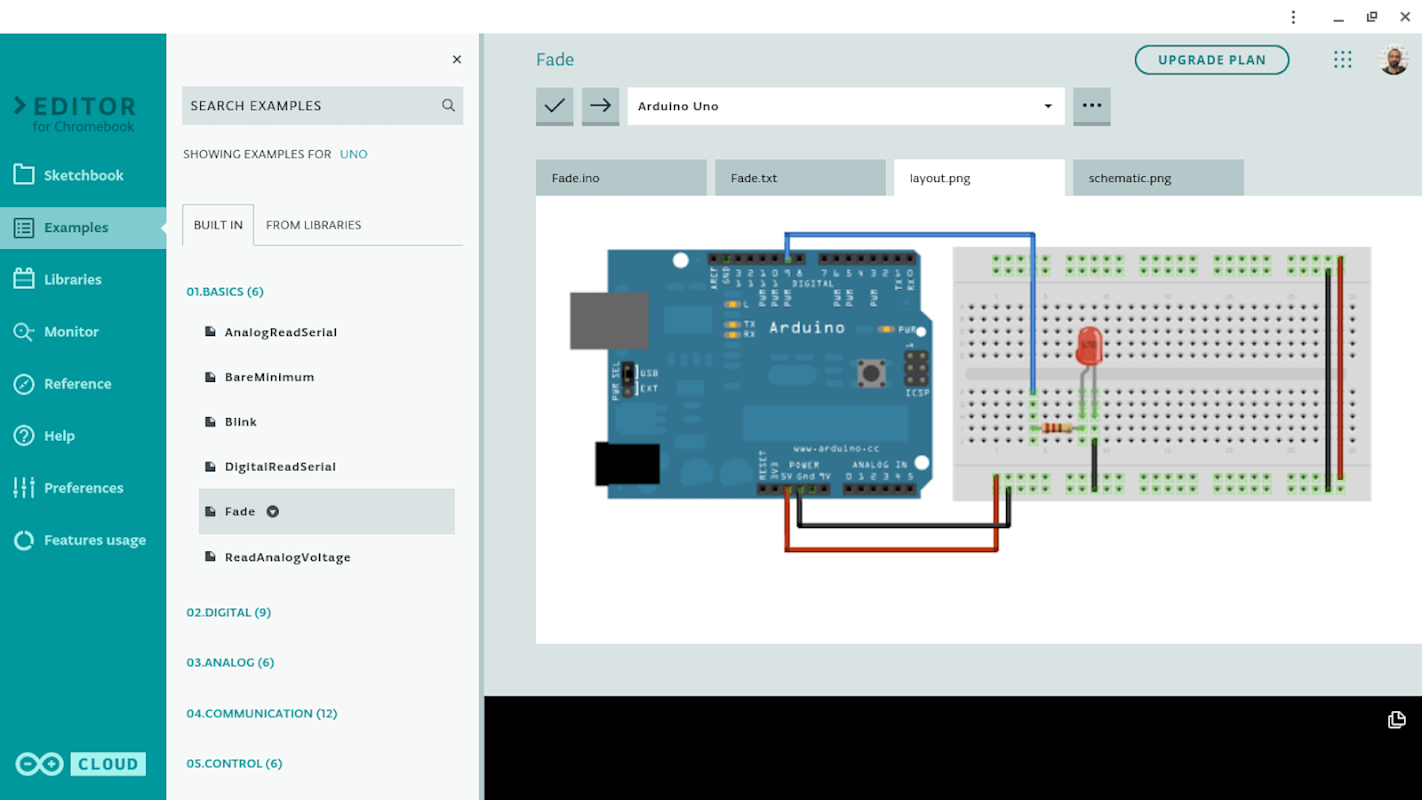Expand the Arduino Uno board dropdown
The width and height of the screenshot is (1422, 800).
1047,106
